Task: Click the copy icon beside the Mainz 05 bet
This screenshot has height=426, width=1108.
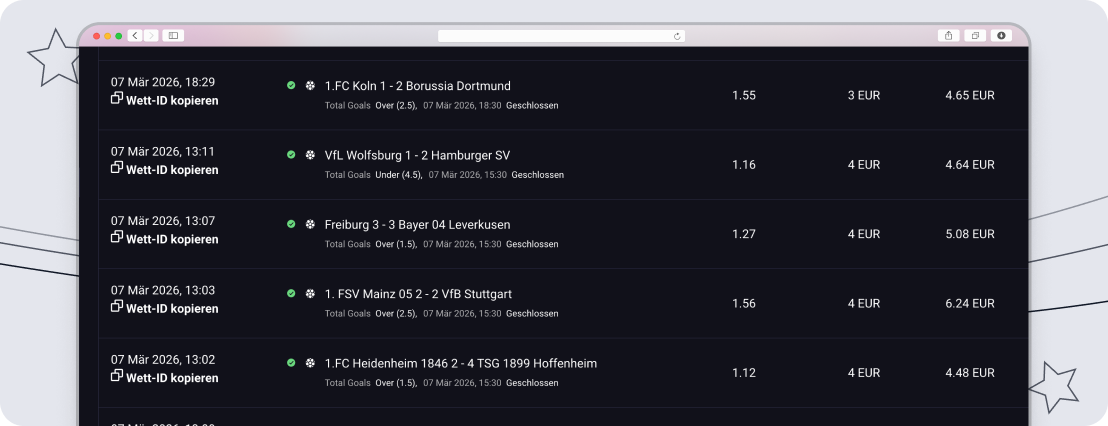Action: (x=117, y=306)
